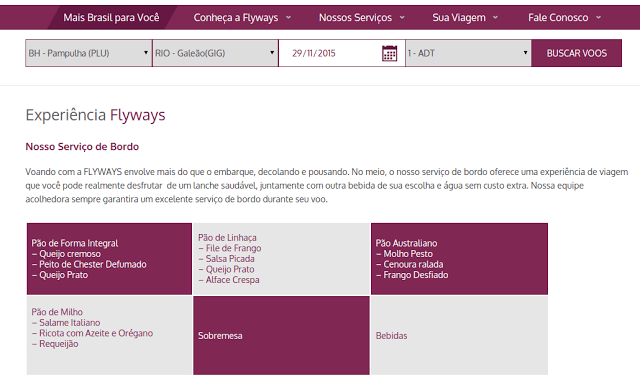Click the text Salame Italiano

[69, 322]
